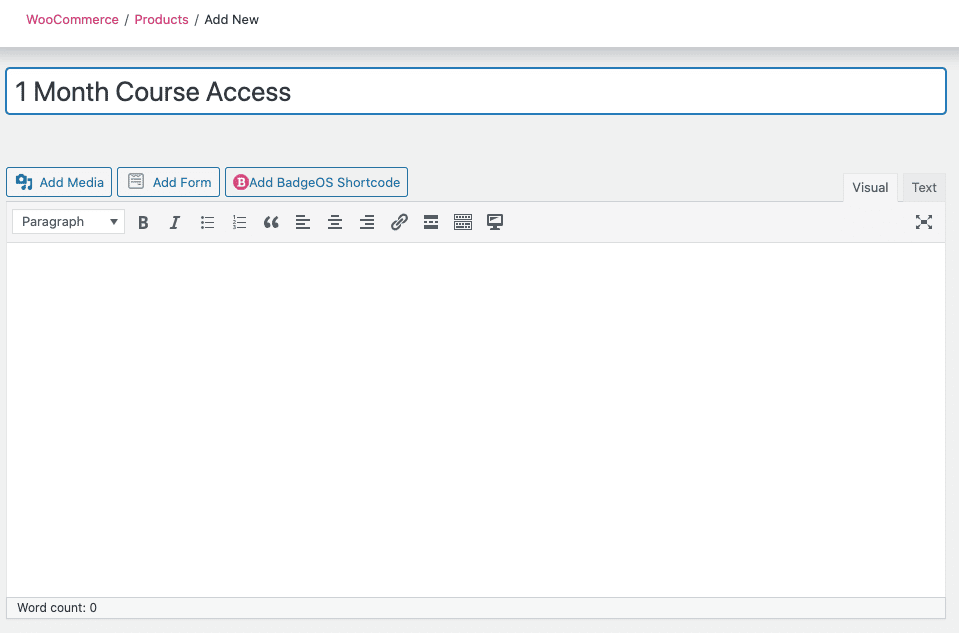Apply italic formatting
Image resolution: width=959 pixels, height=633 pixels.
click(175, 222)
